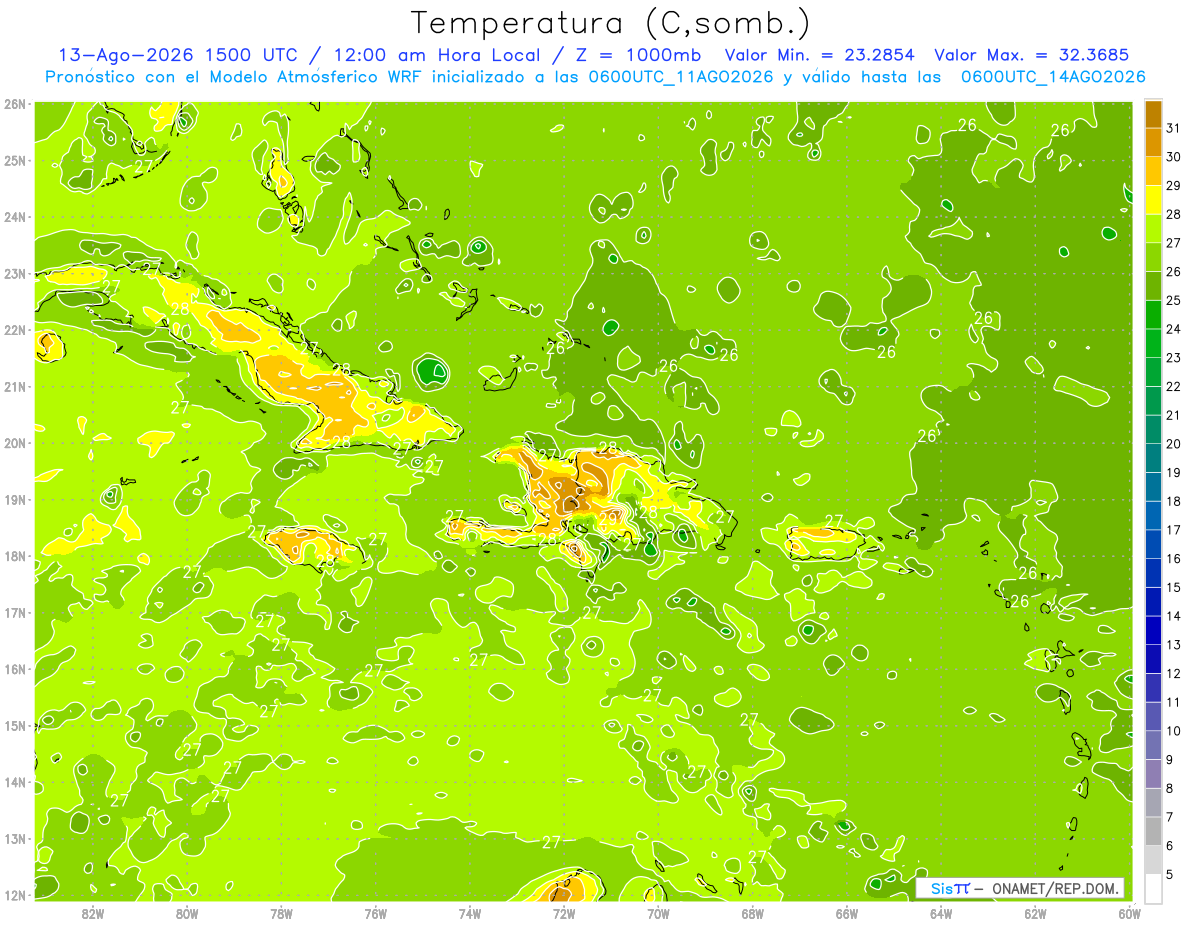1200x927 pixels.
Task: Click the 'Temperatura (C,somb.)' chart title
Action: 611,23
